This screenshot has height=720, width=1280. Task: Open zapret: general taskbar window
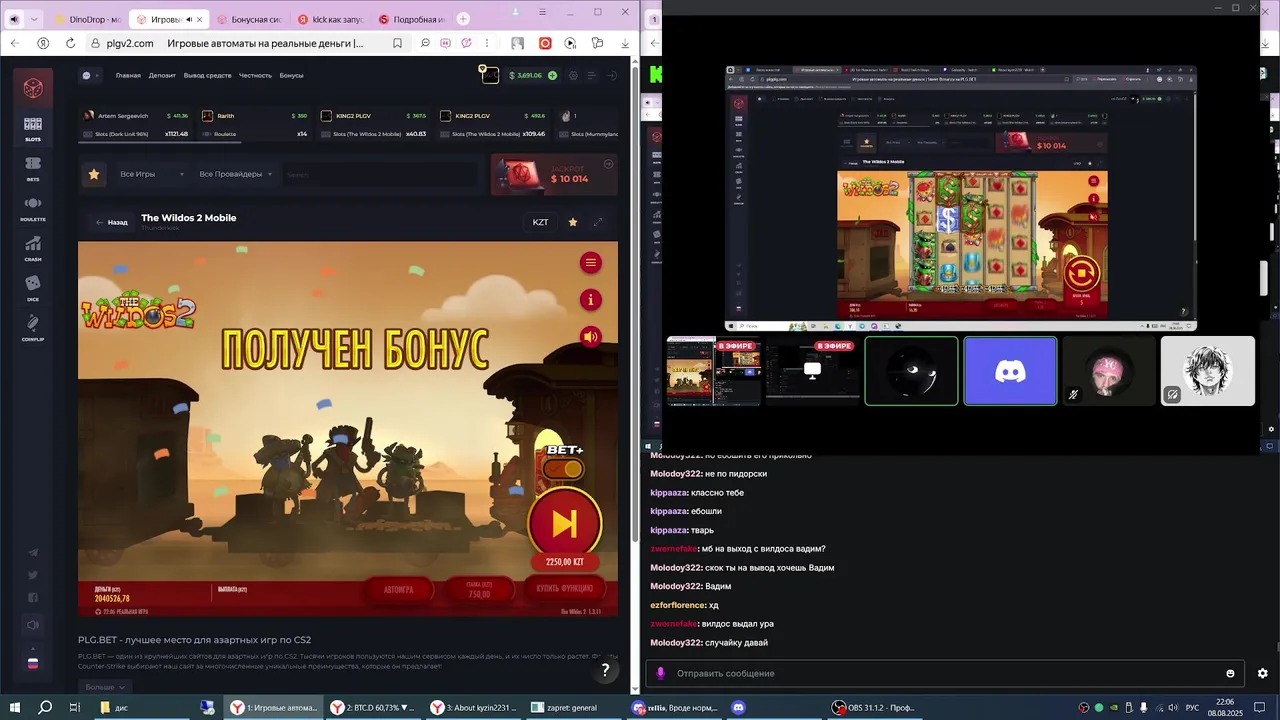coord(574,707)
